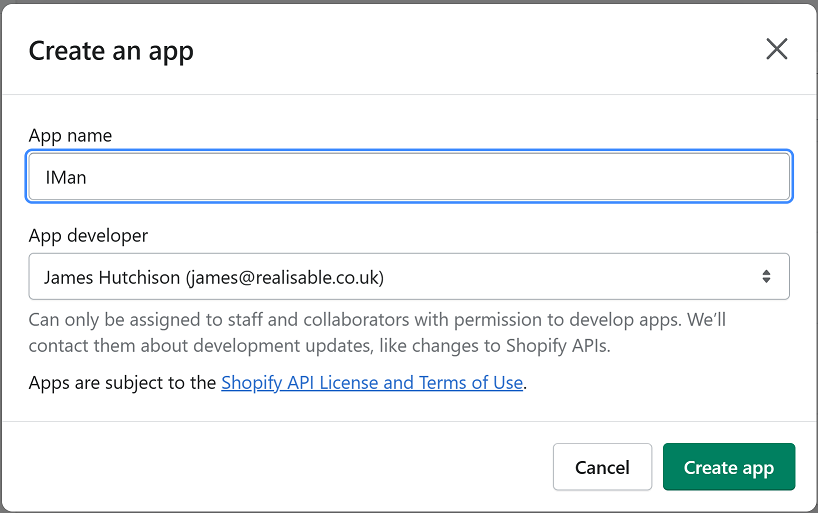Viewport: 818px width, 513px height.
Task: Open the App developer dropdown
Action: click(409, 277)
